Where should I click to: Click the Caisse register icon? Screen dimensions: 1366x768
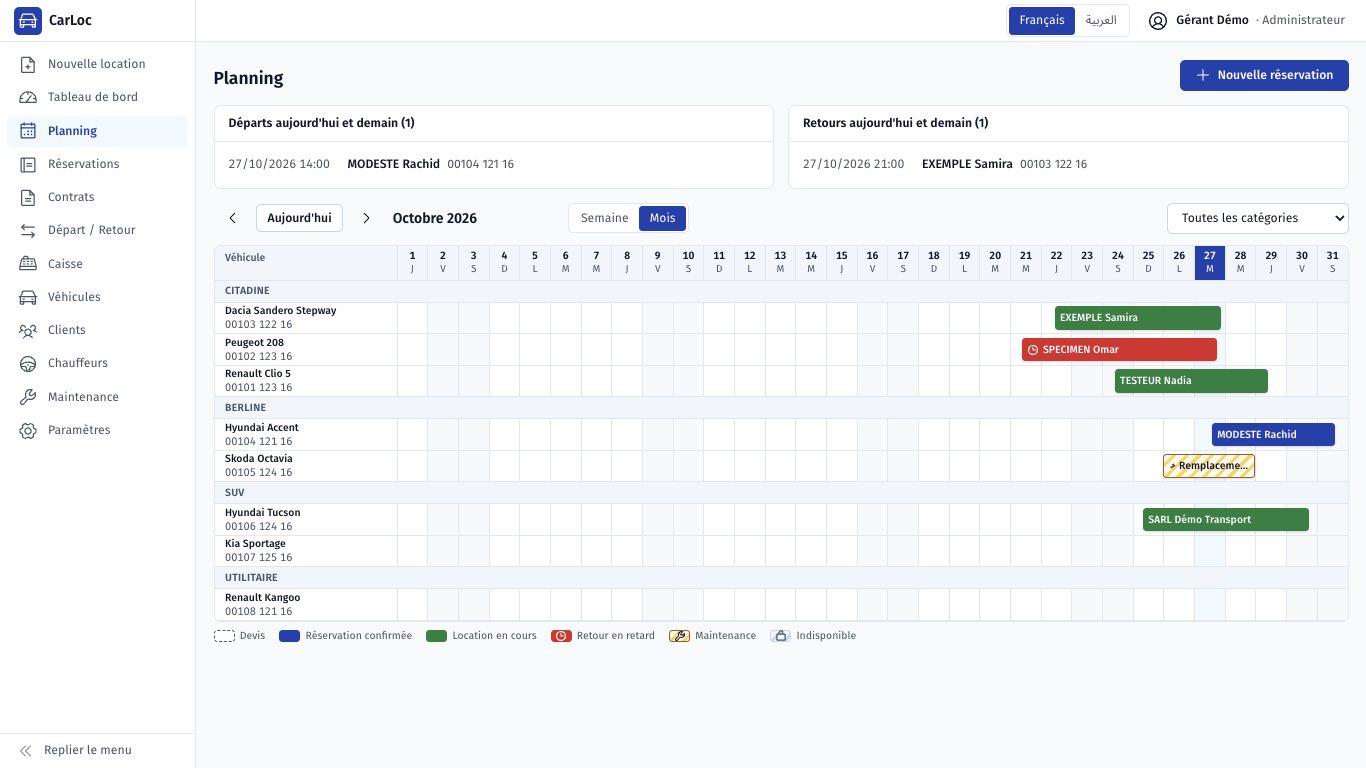point(28,264)
